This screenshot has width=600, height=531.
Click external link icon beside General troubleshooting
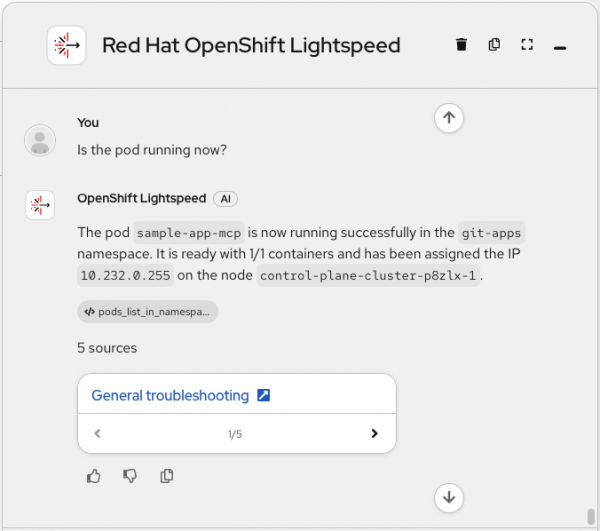264,395
